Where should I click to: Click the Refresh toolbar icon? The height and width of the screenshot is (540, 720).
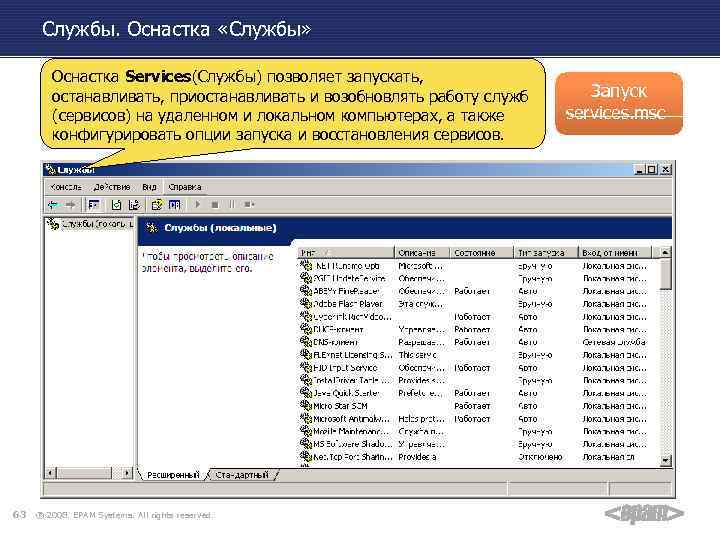coord(116,205)
